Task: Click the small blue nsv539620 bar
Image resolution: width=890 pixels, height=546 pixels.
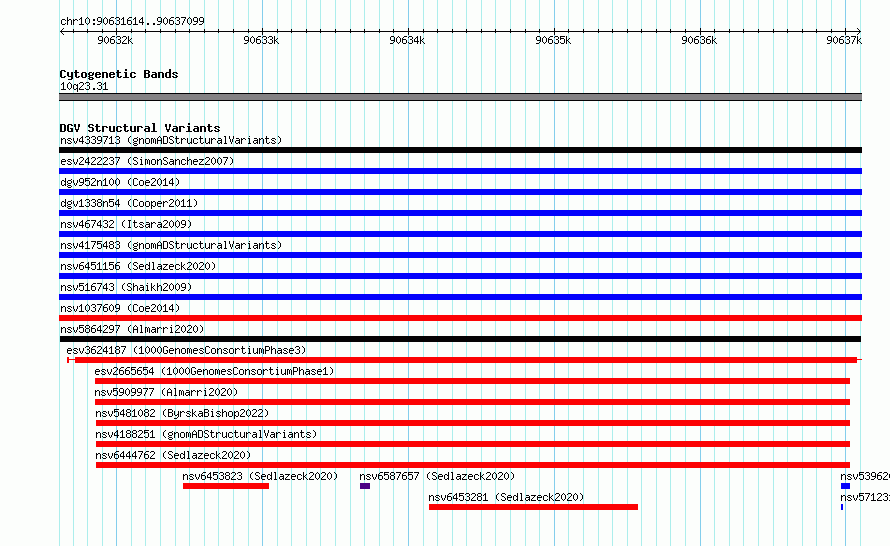Action: click(846, 486)
